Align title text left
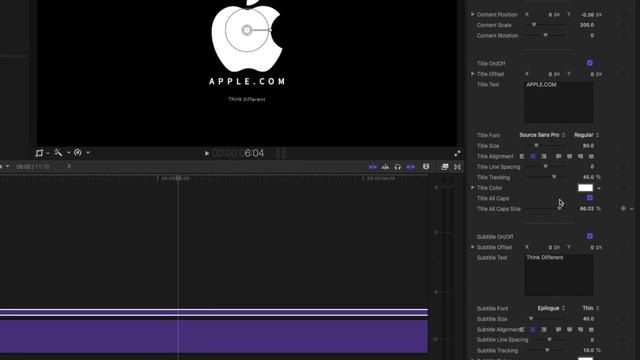Image resolution: width=640 pixels, height=360 pixels. tap(522, 156)
